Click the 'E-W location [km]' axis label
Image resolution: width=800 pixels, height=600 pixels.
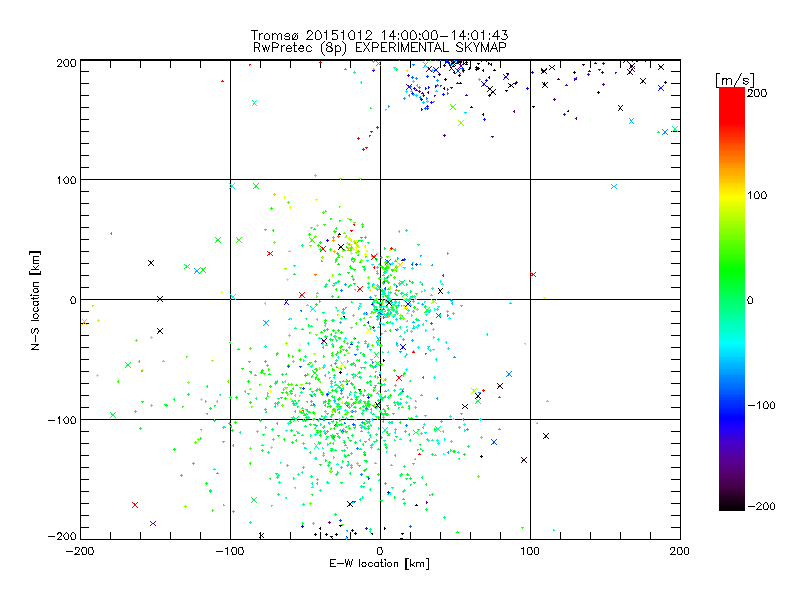379,564
